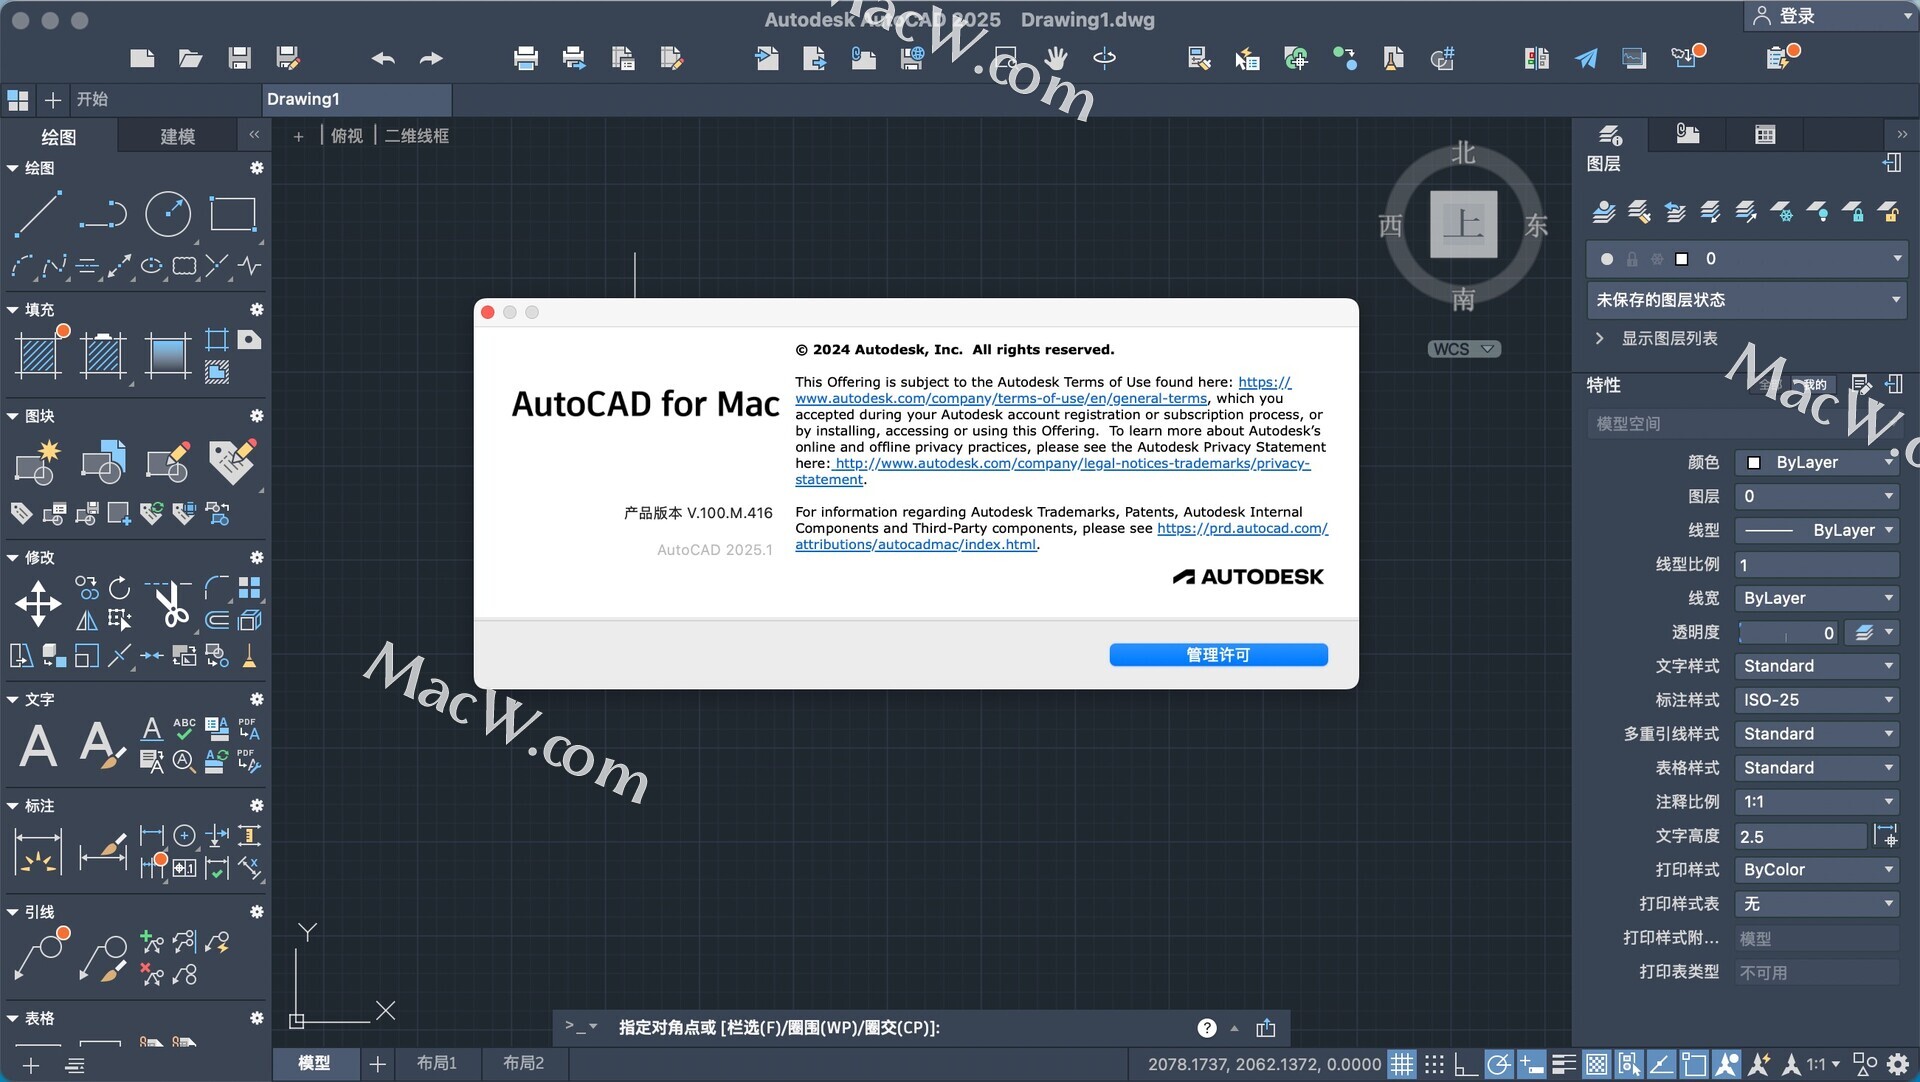Click the 颜色 ByLayer color swatch
1920x1082 pixels.
(1754, 463)
